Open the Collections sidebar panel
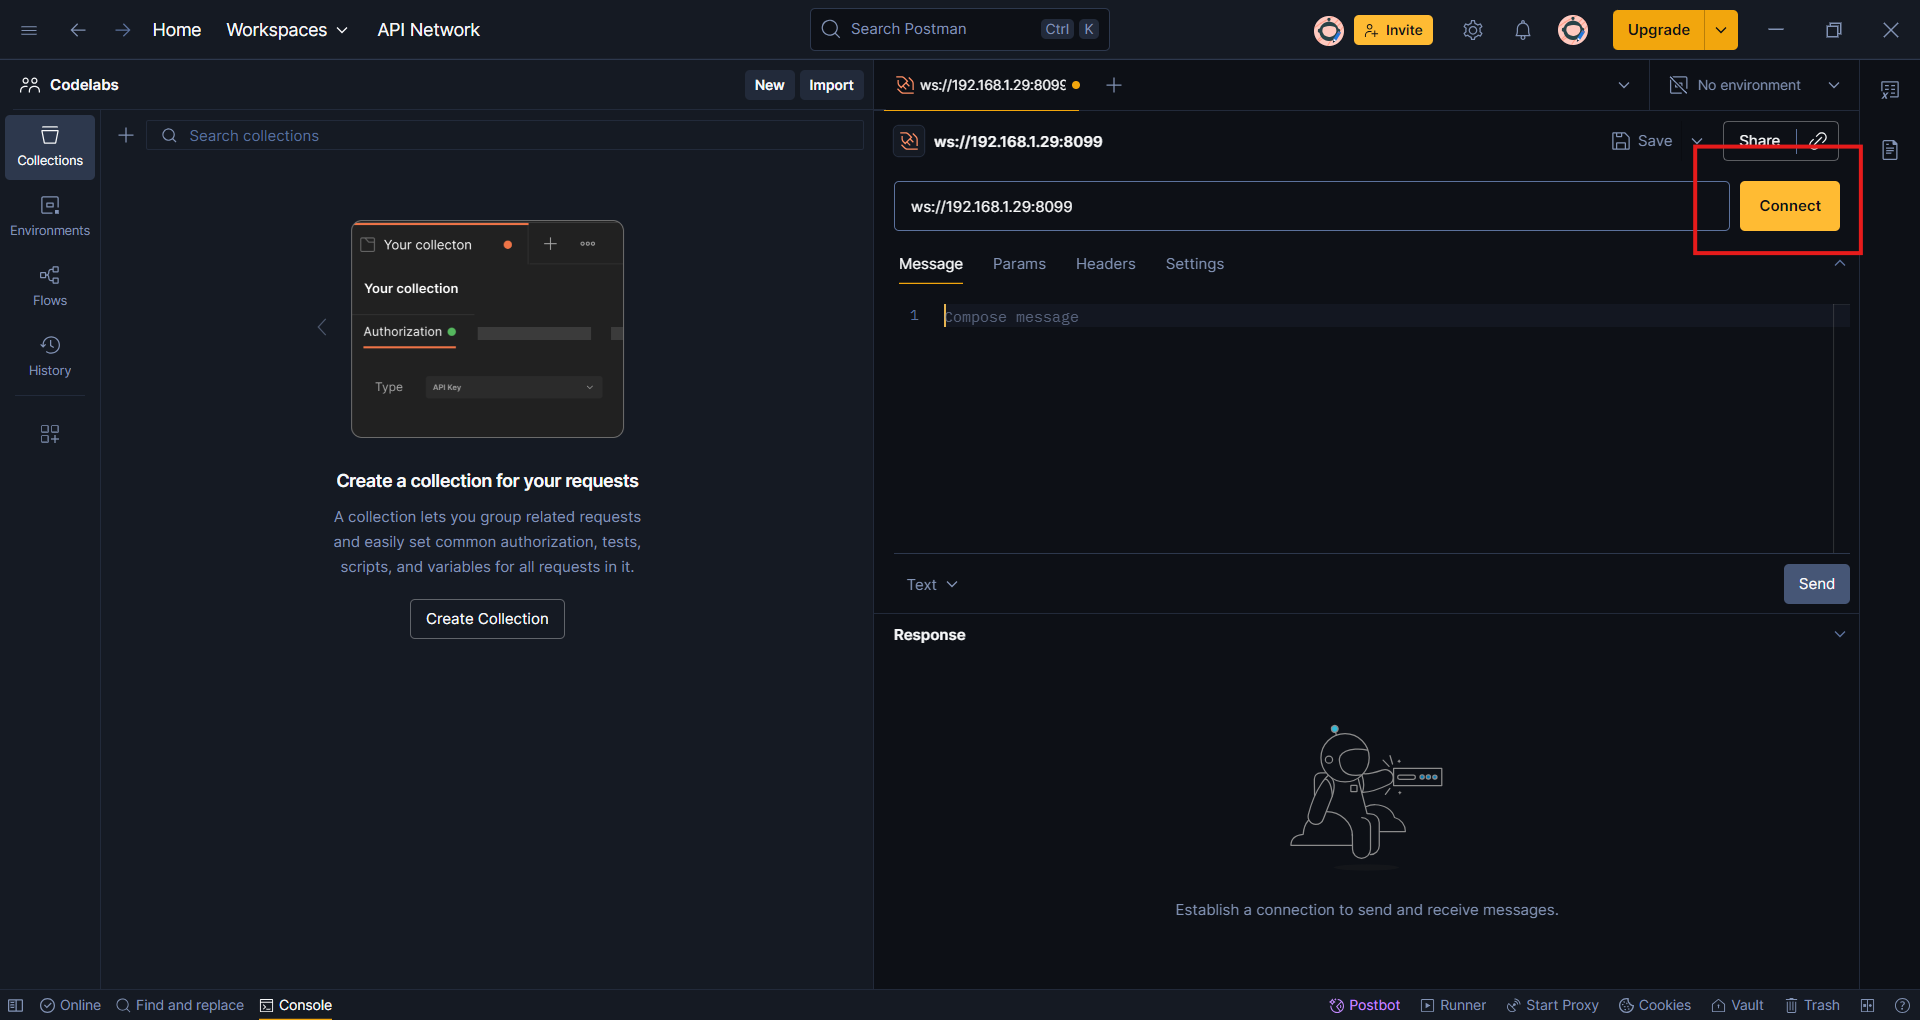The width and height of the screenshot is (1920, 1020). (50, 147)
